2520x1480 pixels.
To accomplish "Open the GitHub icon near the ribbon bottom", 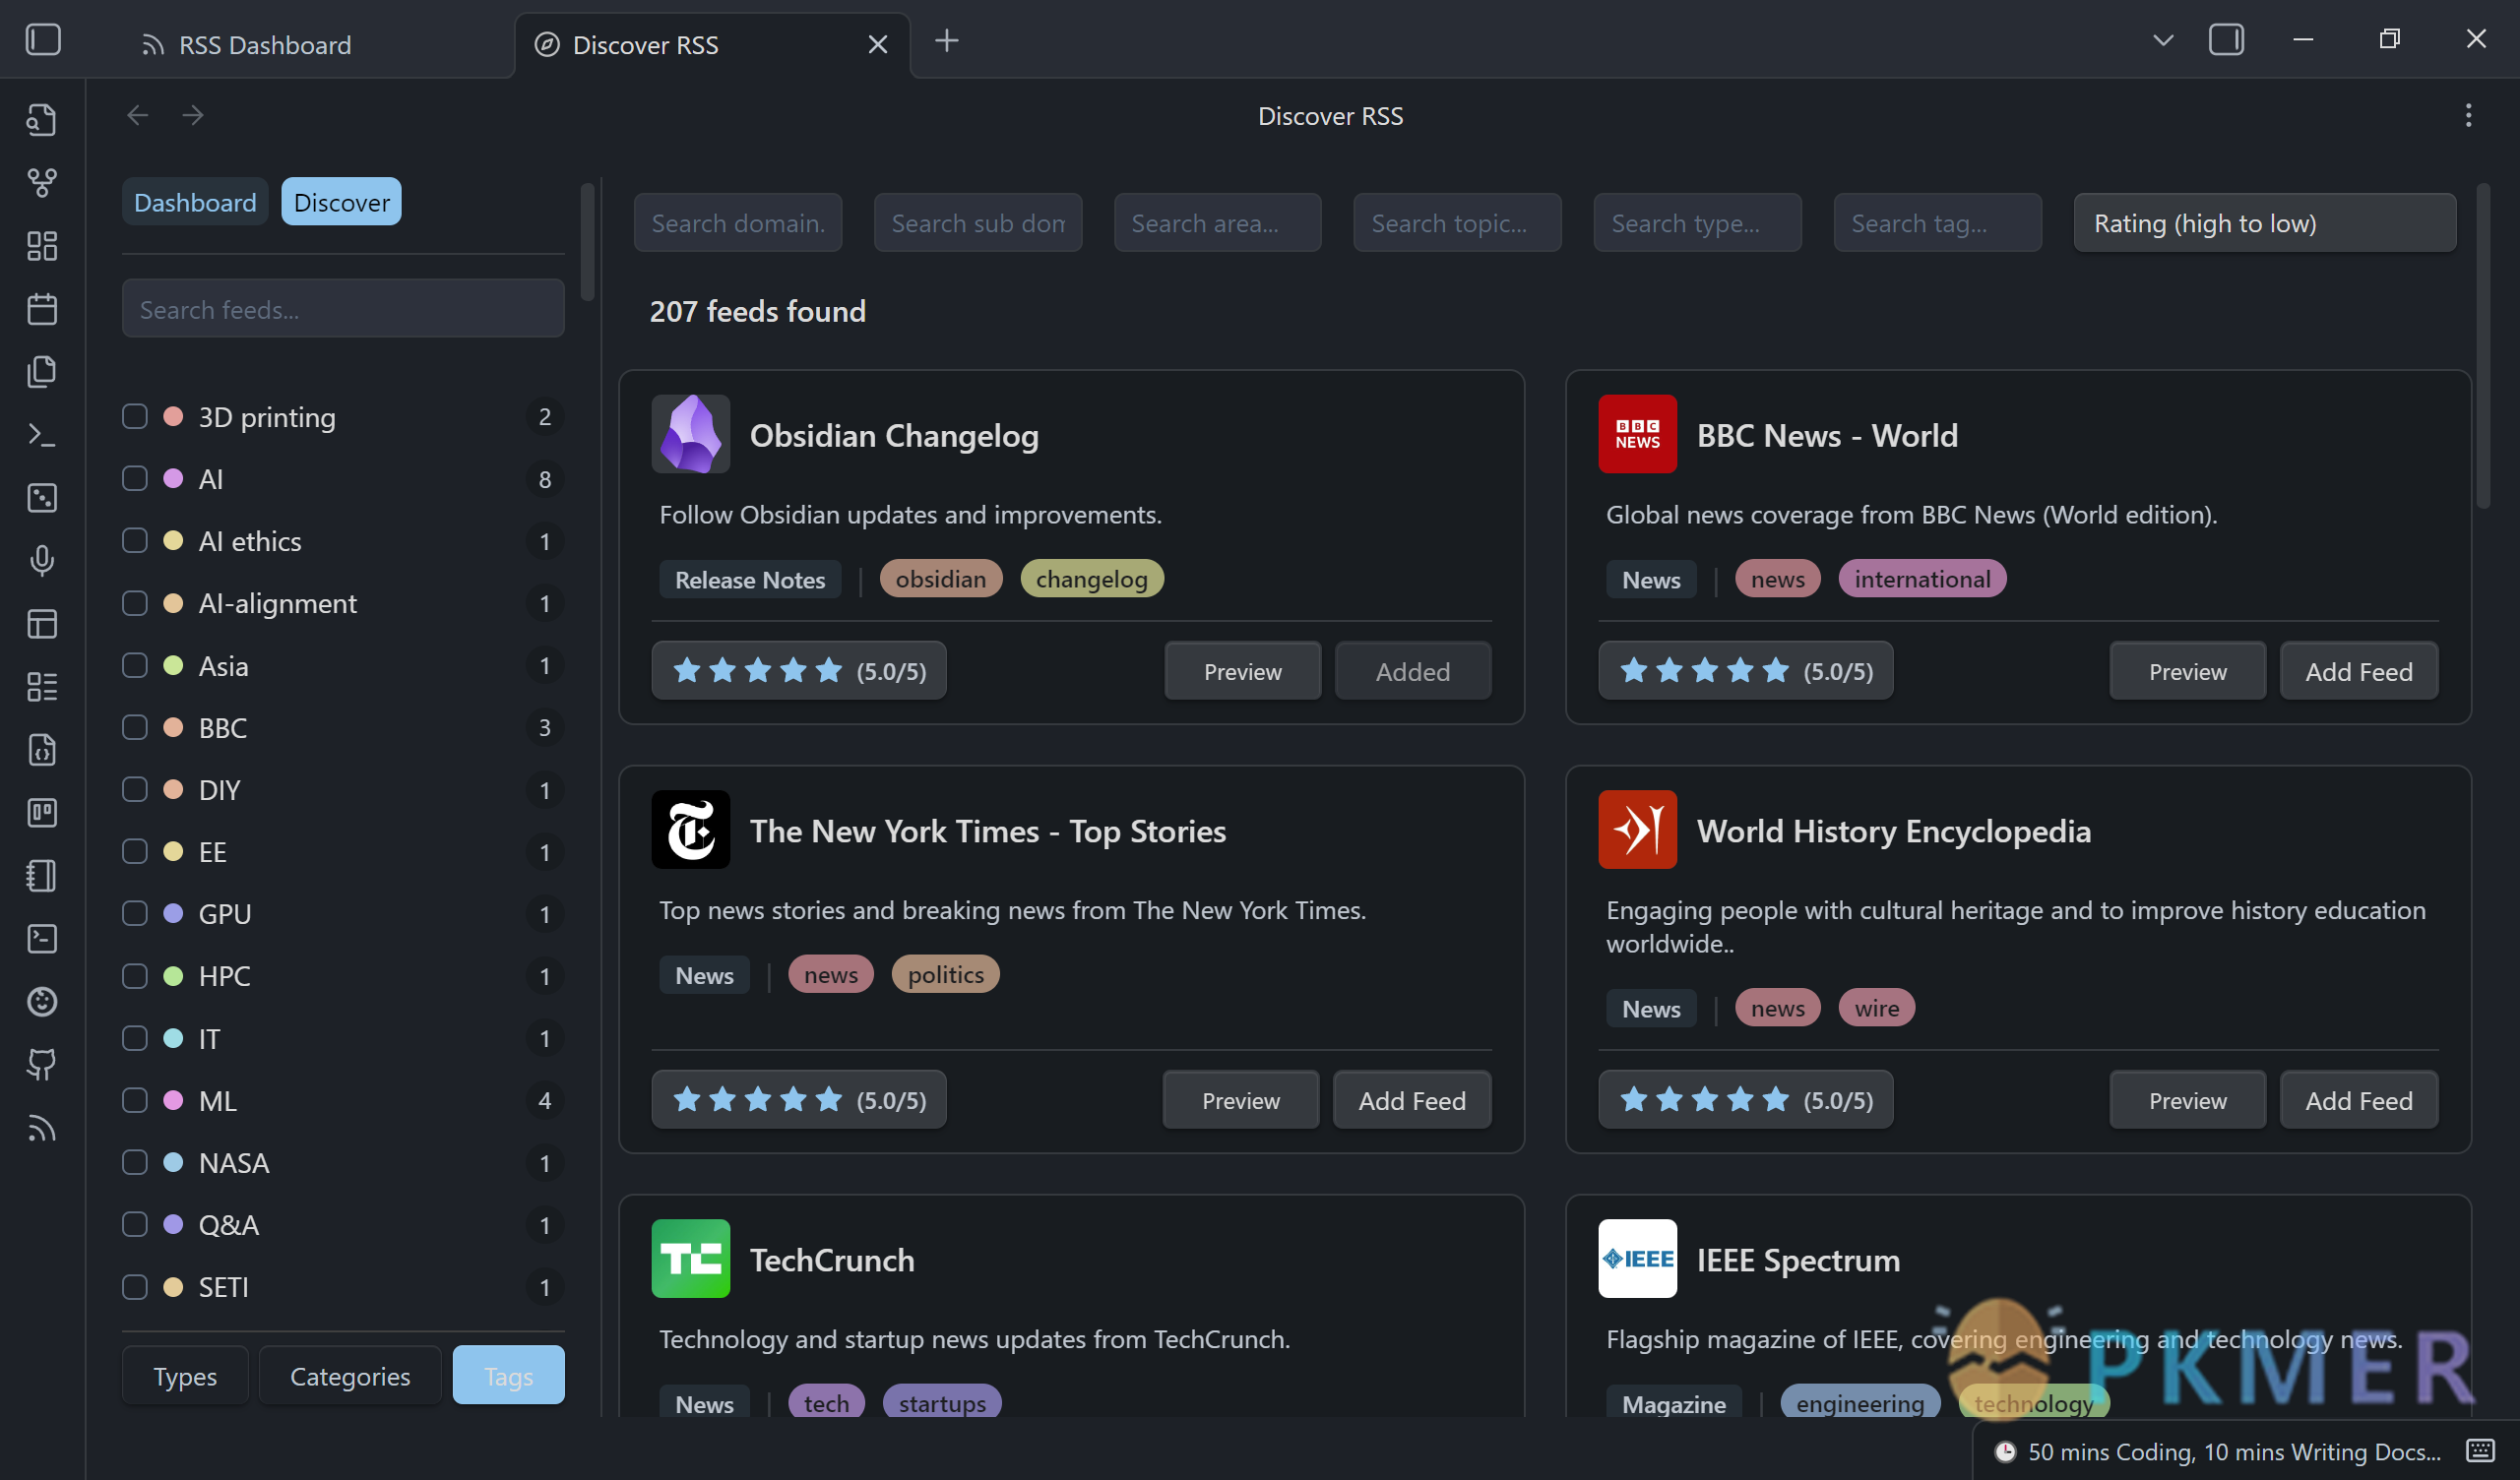I will [42, 1064].
